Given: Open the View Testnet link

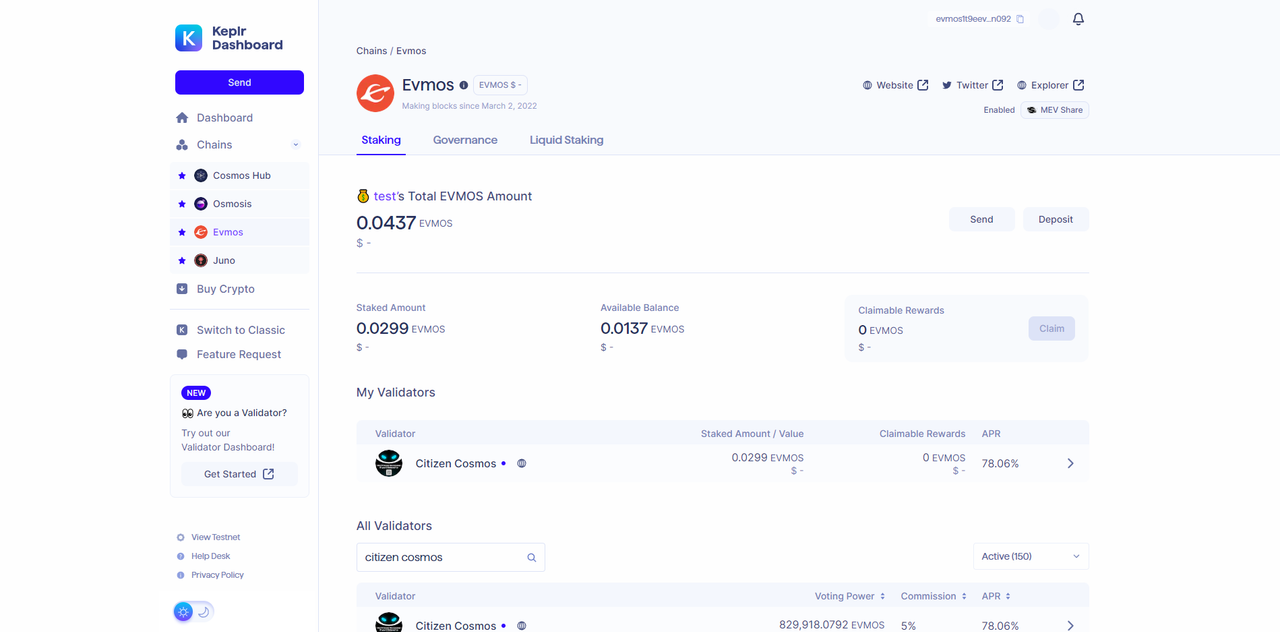Looking at the screenshot, I should (x=208, y=537).
